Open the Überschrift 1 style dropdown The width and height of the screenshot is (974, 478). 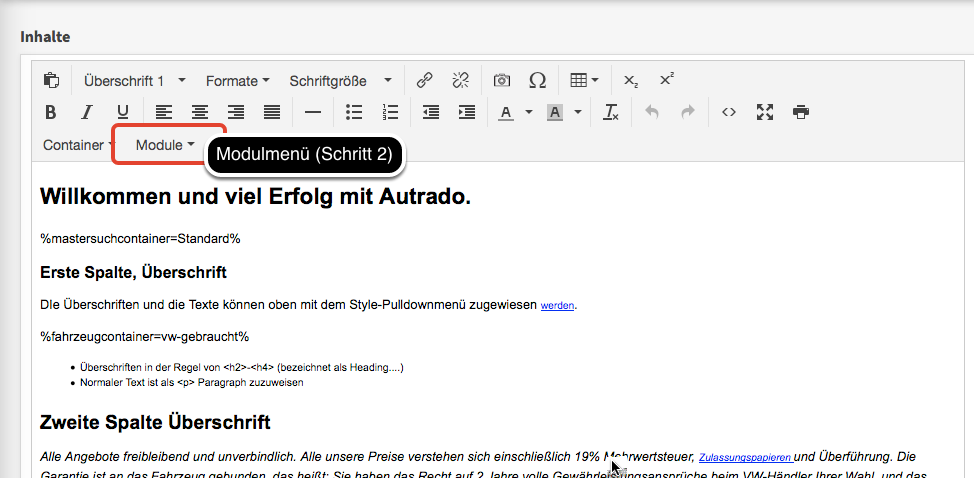[134, 81]
